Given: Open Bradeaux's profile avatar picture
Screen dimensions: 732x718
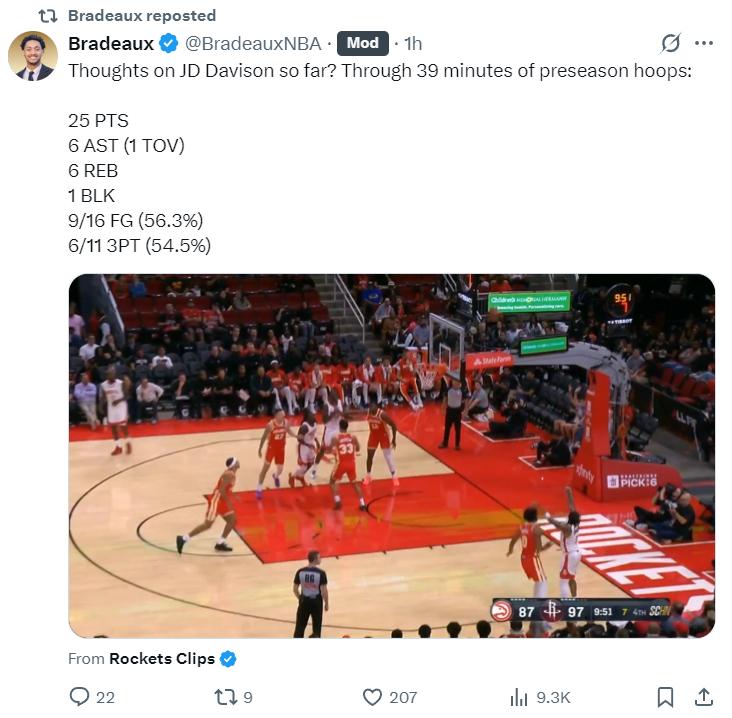Looking at the screenshot, I should tap(33, 56).
